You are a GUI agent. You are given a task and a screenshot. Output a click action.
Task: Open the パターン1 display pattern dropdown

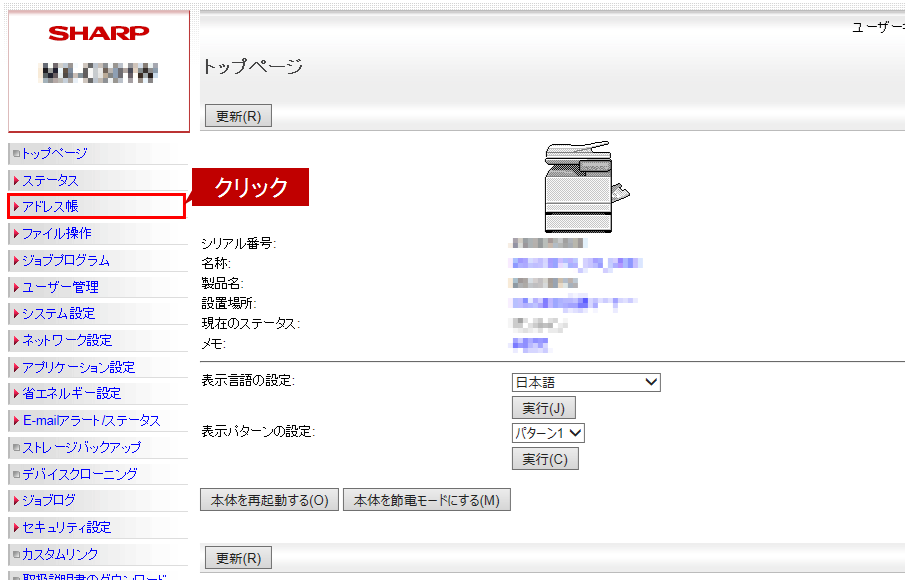pos(548,433)
